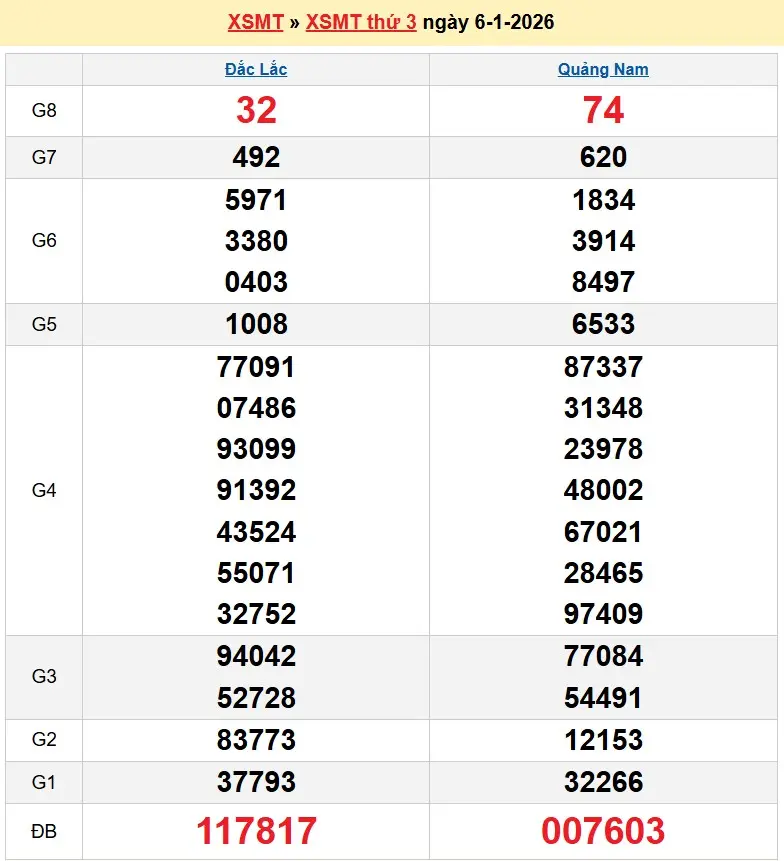Click Đắc Lắc G7 number 492
Screen dimensions: 784x861
[256, 157]
